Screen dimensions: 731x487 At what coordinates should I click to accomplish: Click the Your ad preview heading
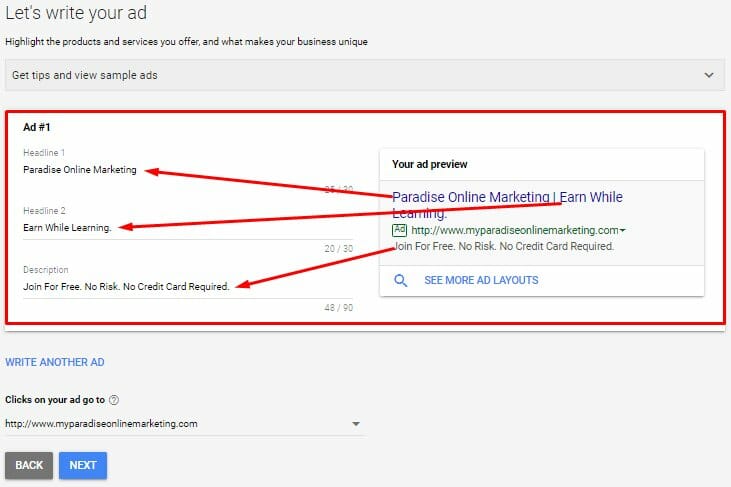(430, 164)
